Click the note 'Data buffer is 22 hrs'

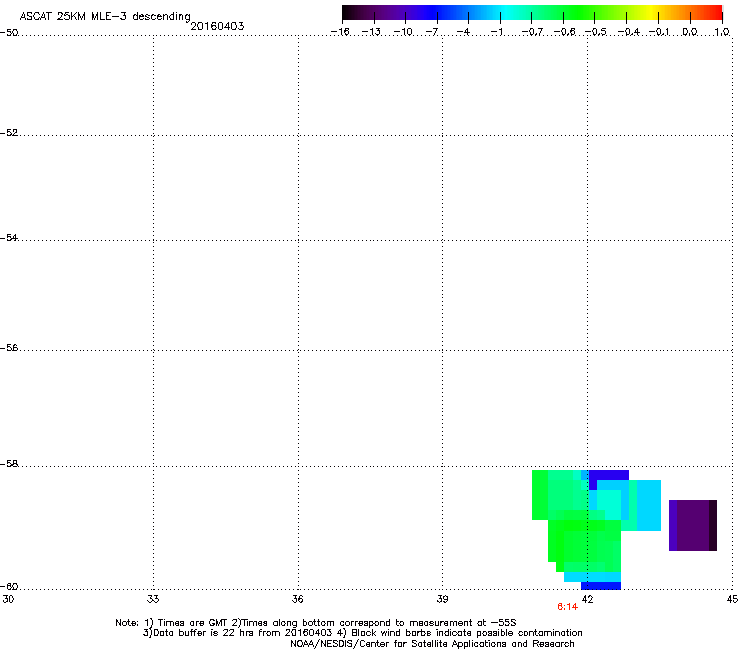[x=204, y=633]
